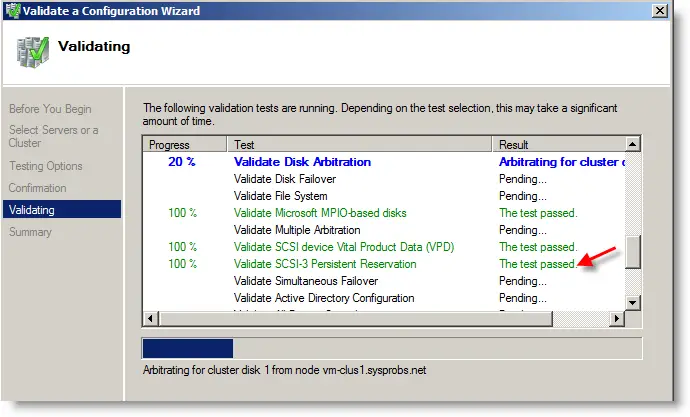Screen dimensions: 690x417
Task: Click 'The test passed' for MPIO-based disks
Action: coord(538,213)
